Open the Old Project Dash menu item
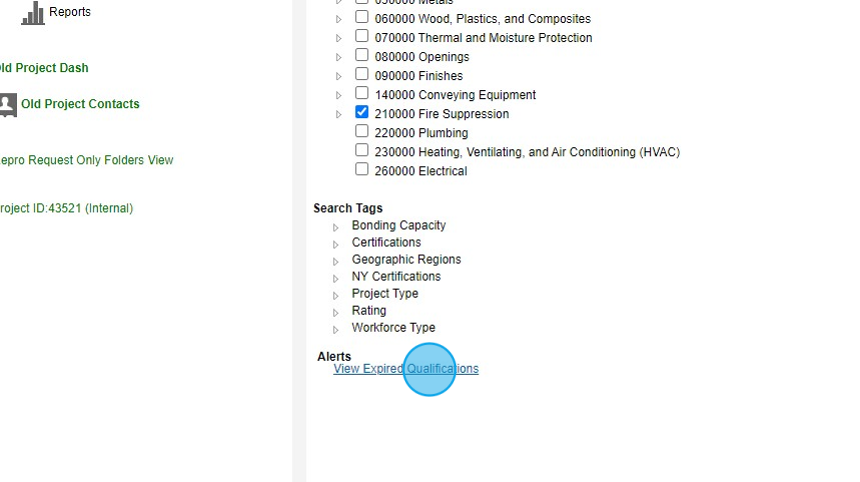This screenshot has width=860, height=482. click(44, 68)
